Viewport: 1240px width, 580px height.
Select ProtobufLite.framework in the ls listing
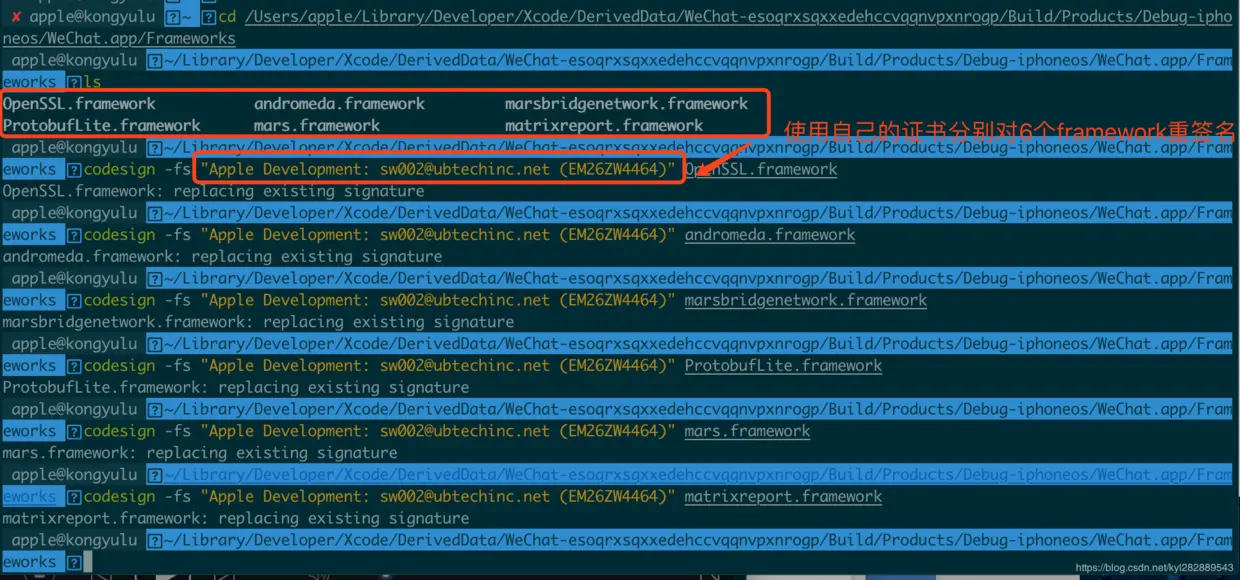tap(102, 126)
